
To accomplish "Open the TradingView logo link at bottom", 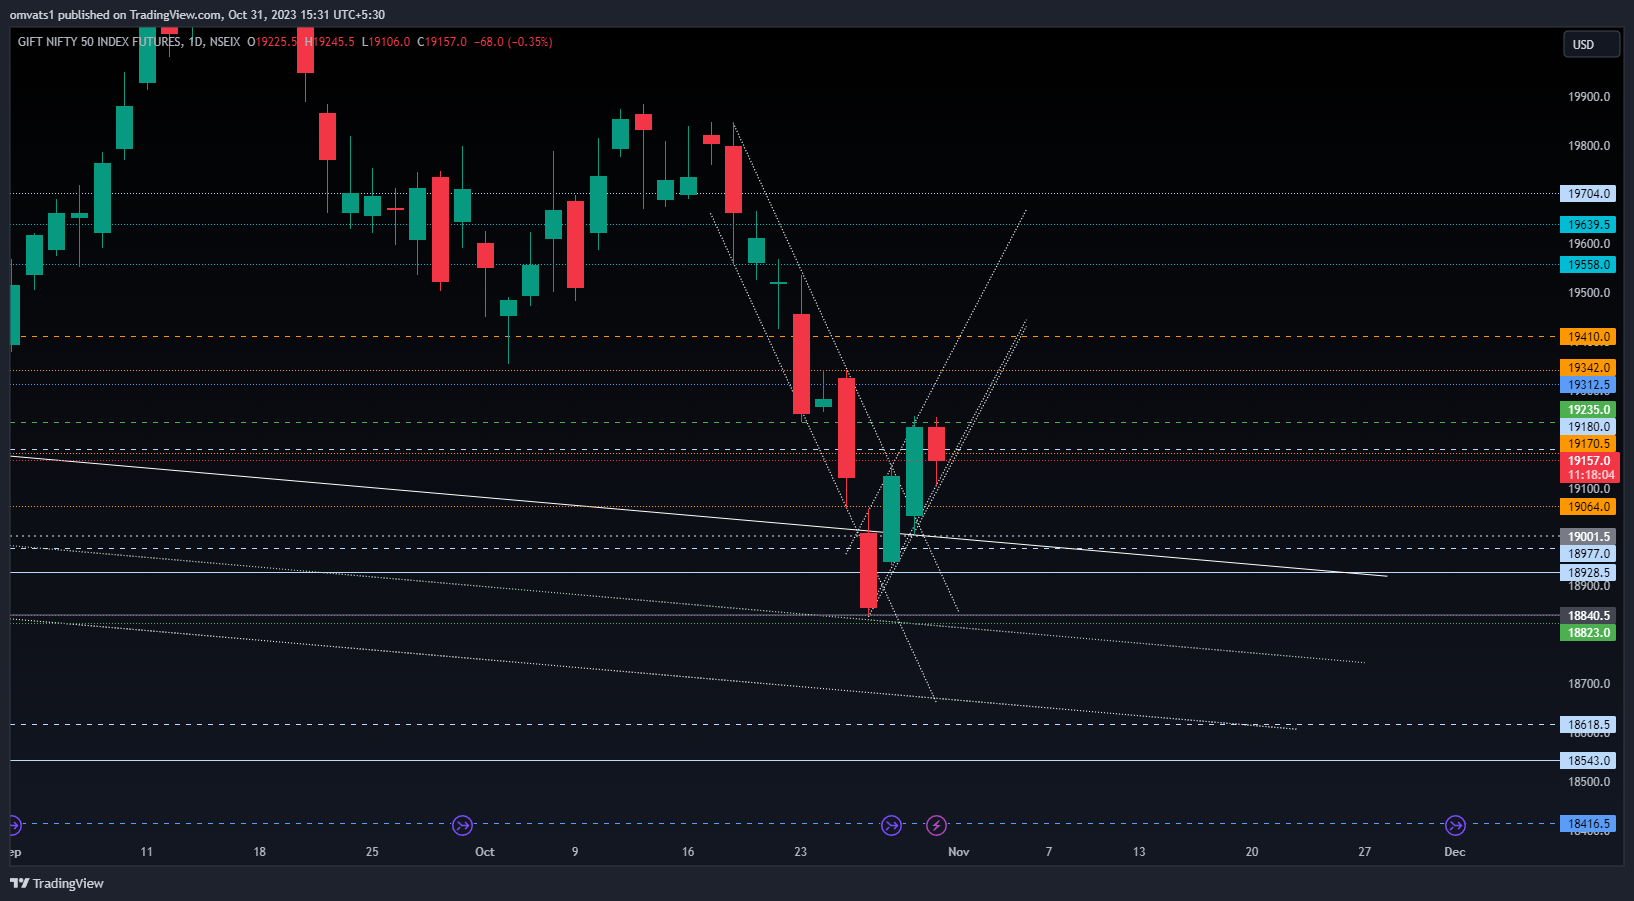I will (x=57, y=883).
